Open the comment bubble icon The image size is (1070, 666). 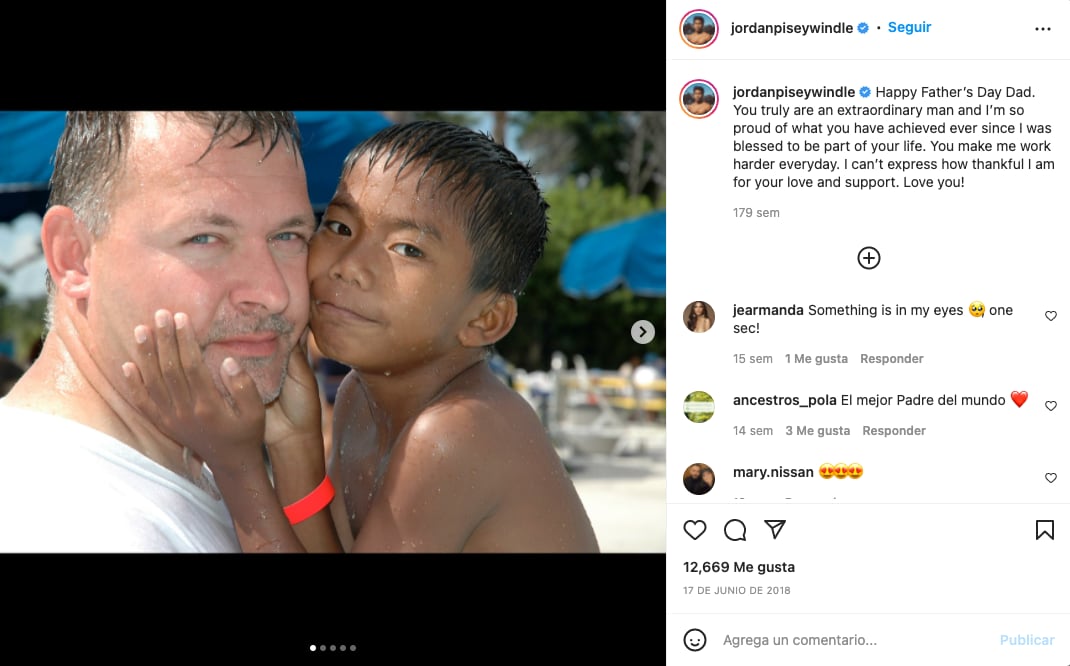point(735,530)
